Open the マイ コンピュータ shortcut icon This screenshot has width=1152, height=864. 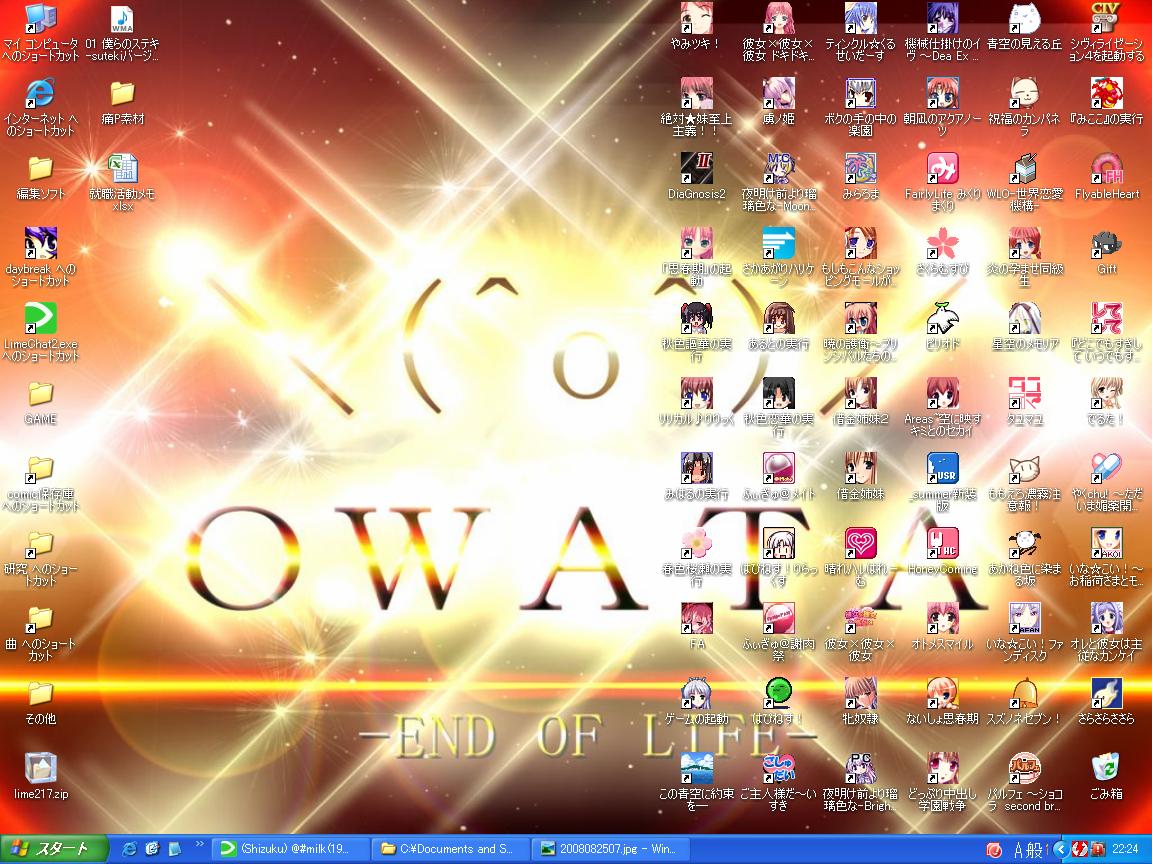pyautogui.click(x=40, y=19)
